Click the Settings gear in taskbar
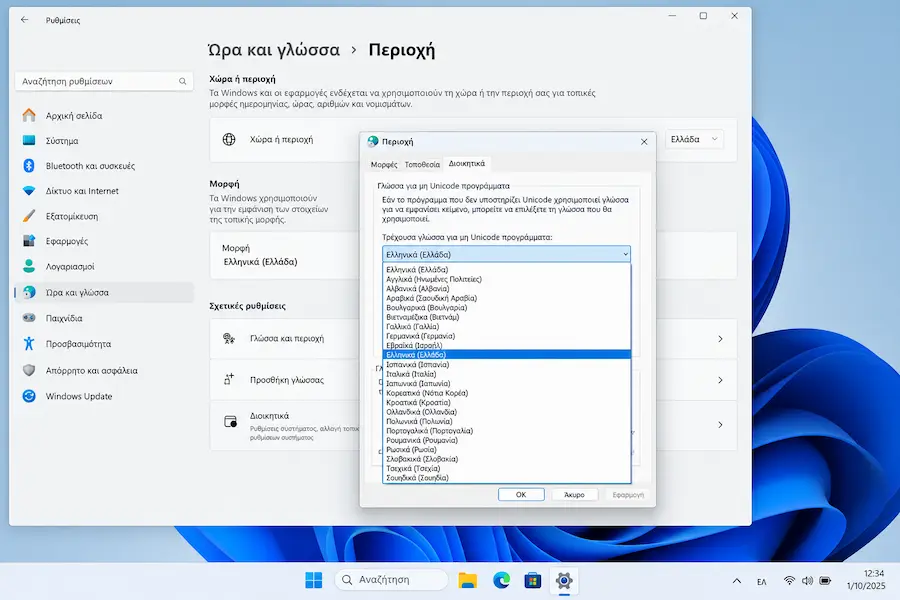Image resolution: width=900 pixels, height=600 pixels. 564,580
